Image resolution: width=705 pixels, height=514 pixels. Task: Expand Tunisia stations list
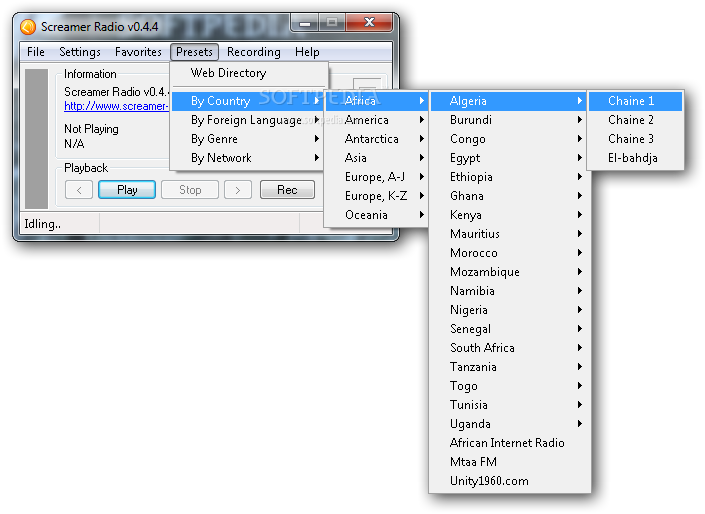pyautogui.click(x=509, y=405)
